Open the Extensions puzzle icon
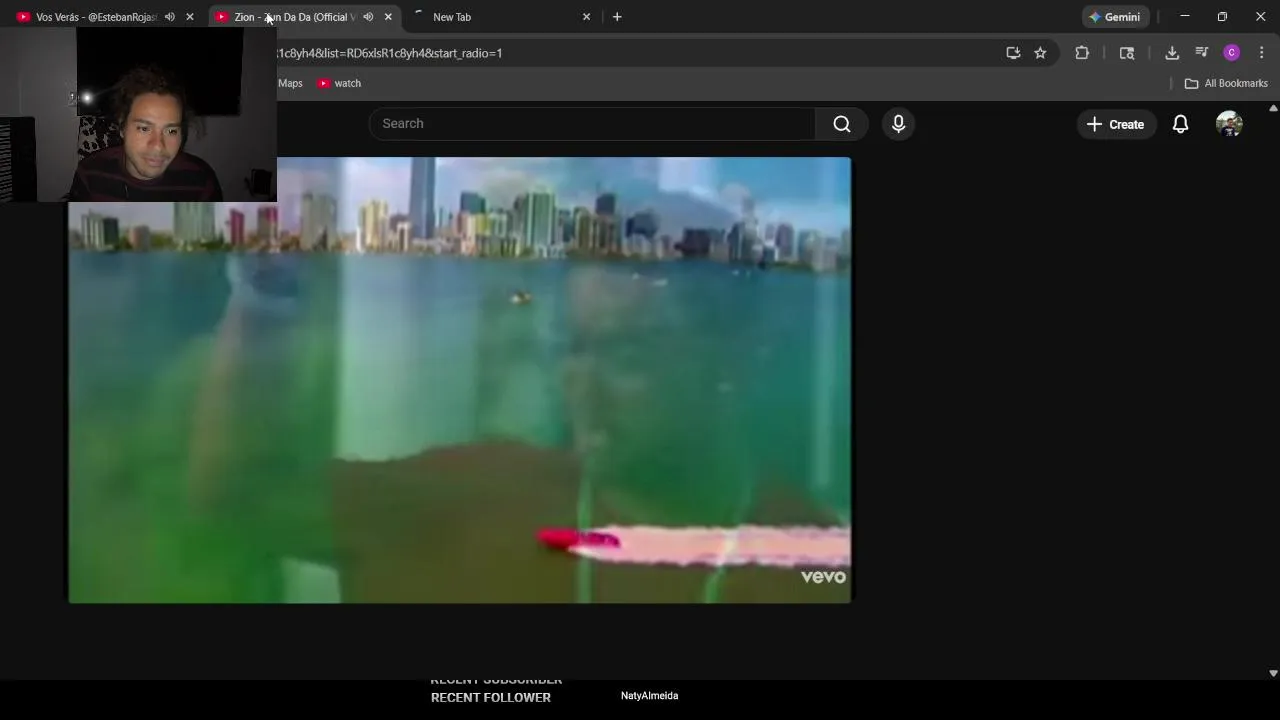 tap(1082, 53)
